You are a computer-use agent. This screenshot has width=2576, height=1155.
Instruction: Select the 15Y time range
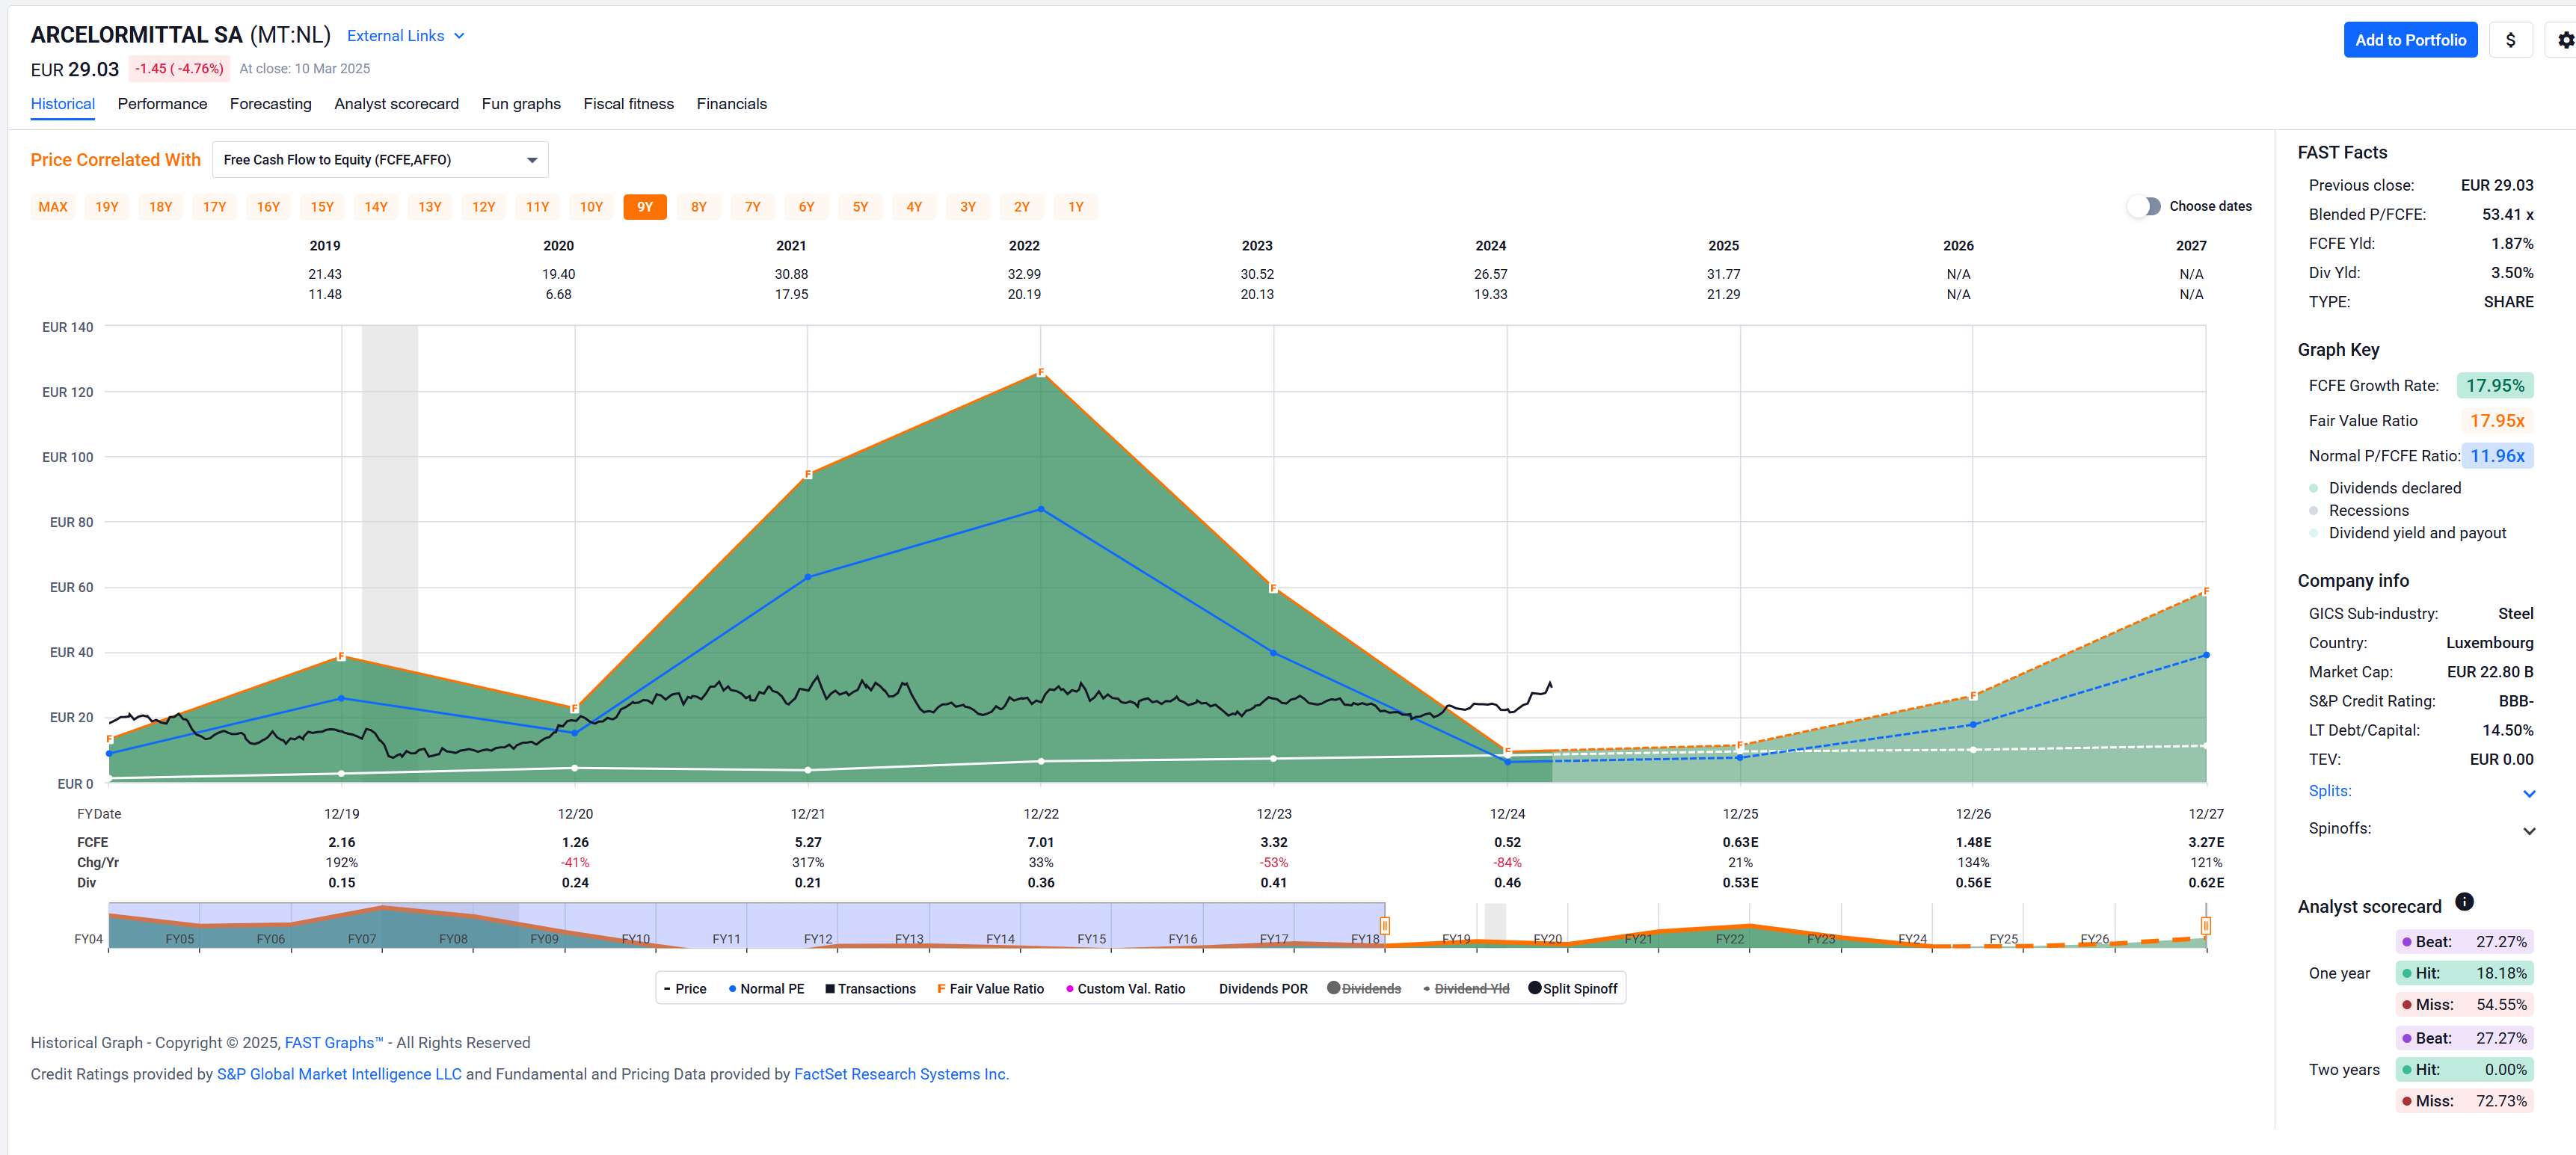point(322,207)
